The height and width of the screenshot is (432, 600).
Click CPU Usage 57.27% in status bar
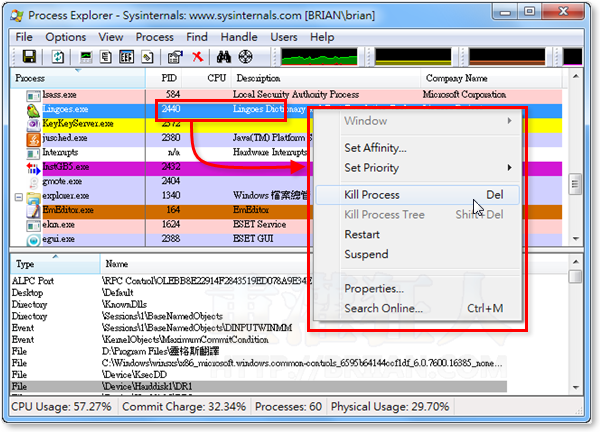point(61,406)
